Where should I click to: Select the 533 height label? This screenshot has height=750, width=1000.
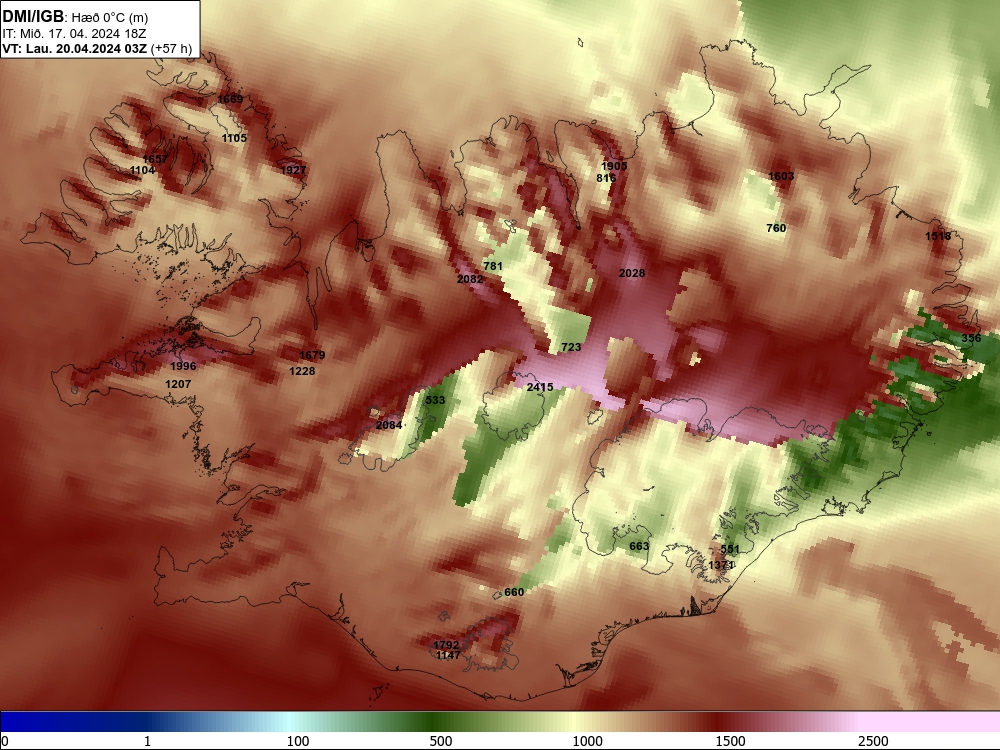click(435, 400)
